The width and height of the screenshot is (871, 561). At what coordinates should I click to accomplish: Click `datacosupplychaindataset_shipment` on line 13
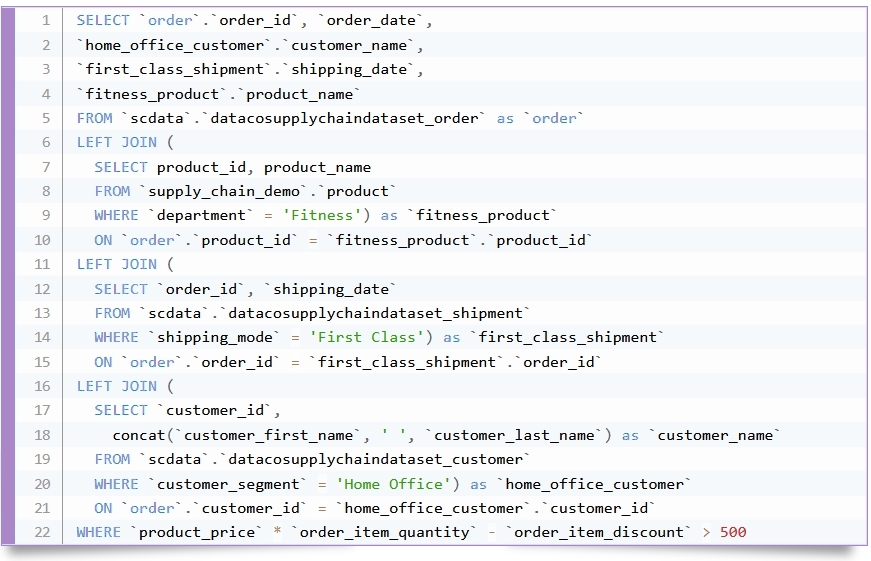(x=375, y=313)
